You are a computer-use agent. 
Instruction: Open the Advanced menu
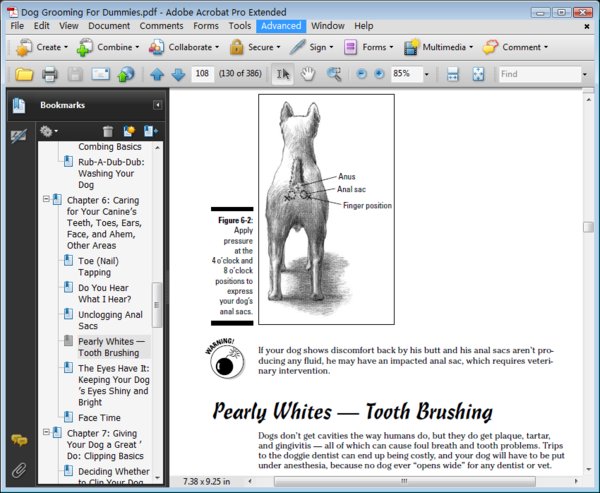tap(281, 25)
